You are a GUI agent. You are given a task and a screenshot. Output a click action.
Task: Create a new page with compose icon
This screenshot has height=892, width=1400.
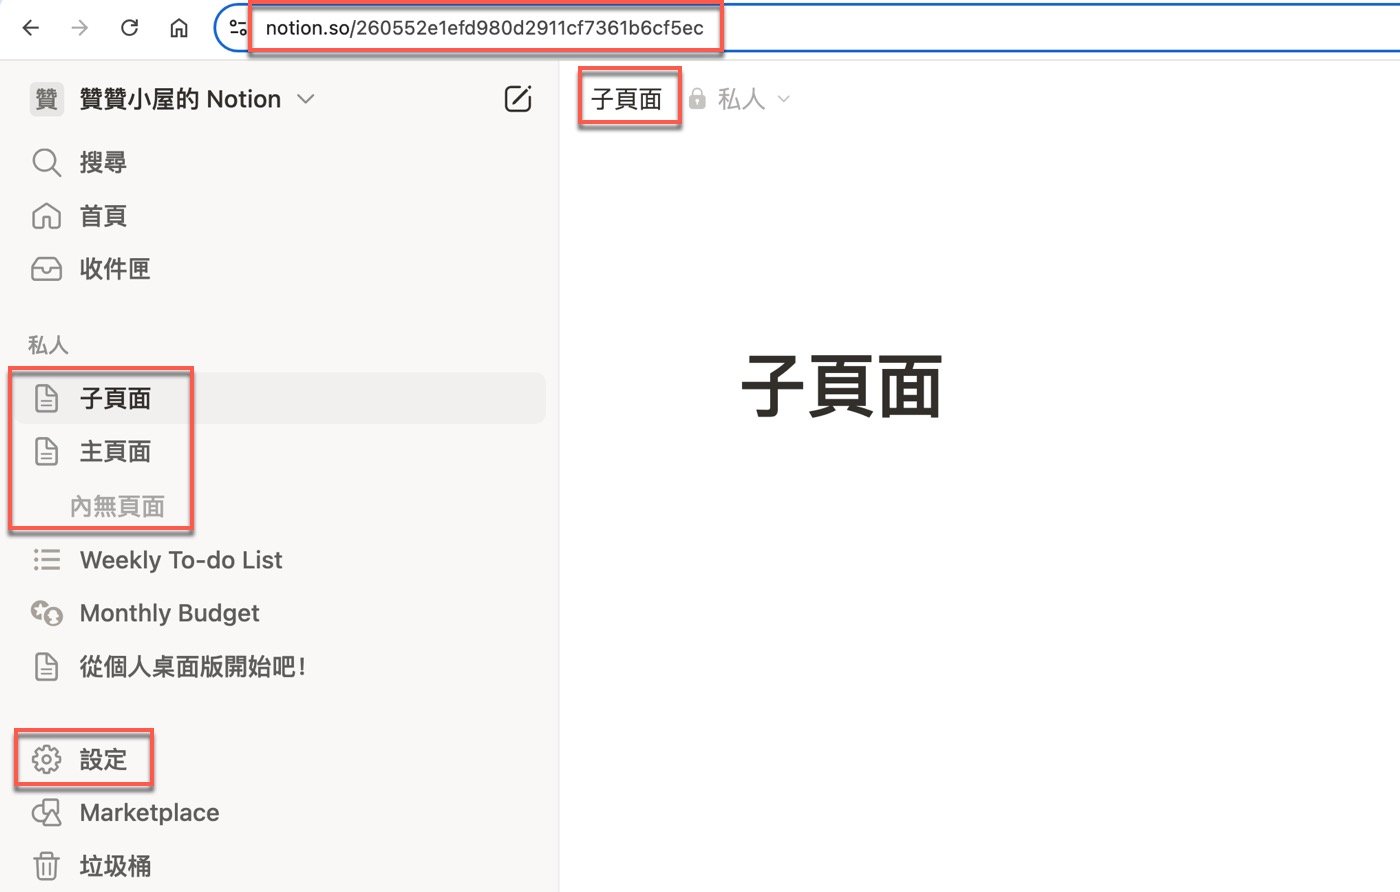[x=517, y=99]
